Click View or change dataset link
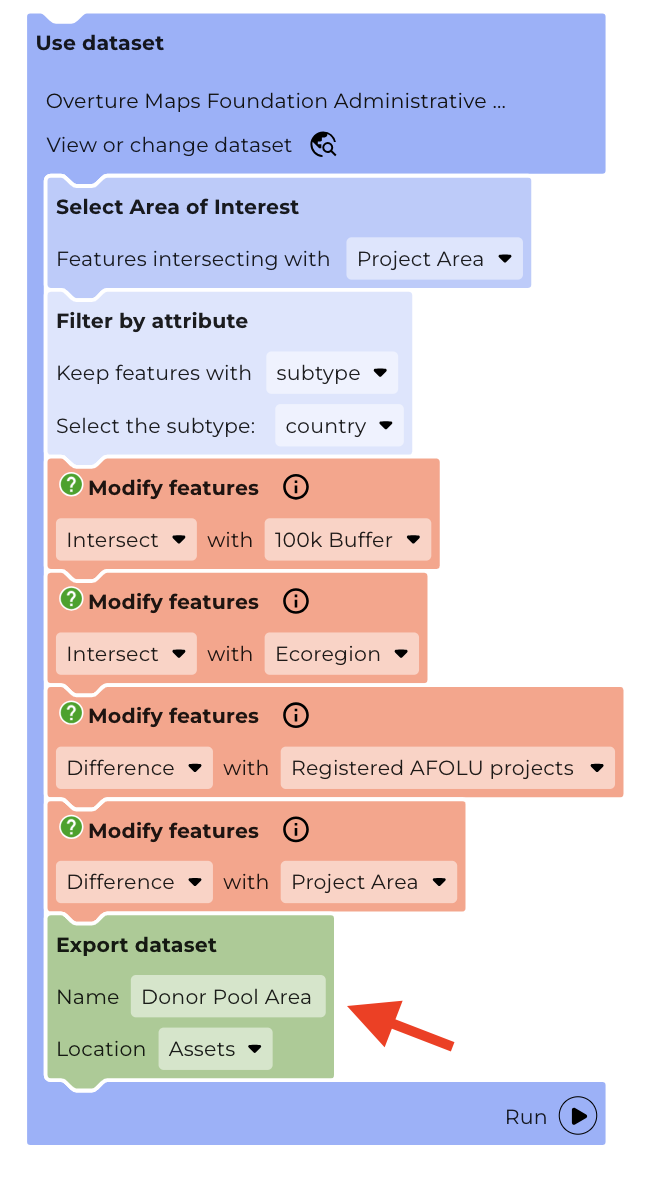 click(x=169, y=144)
